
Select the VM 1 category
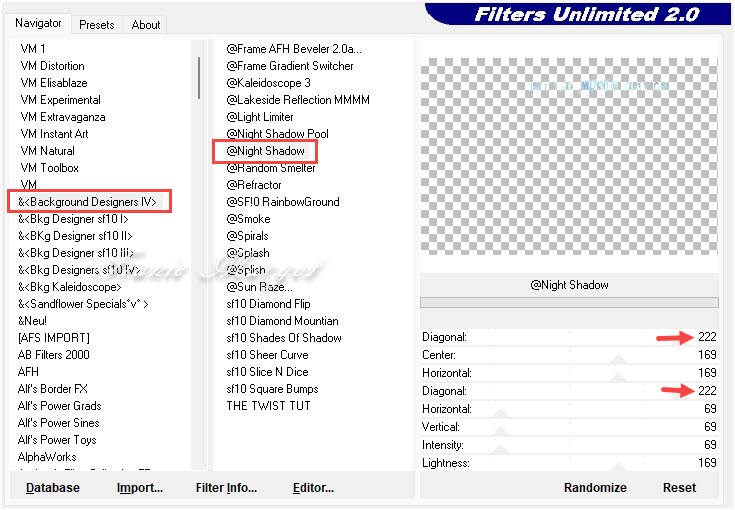point(33,49)
